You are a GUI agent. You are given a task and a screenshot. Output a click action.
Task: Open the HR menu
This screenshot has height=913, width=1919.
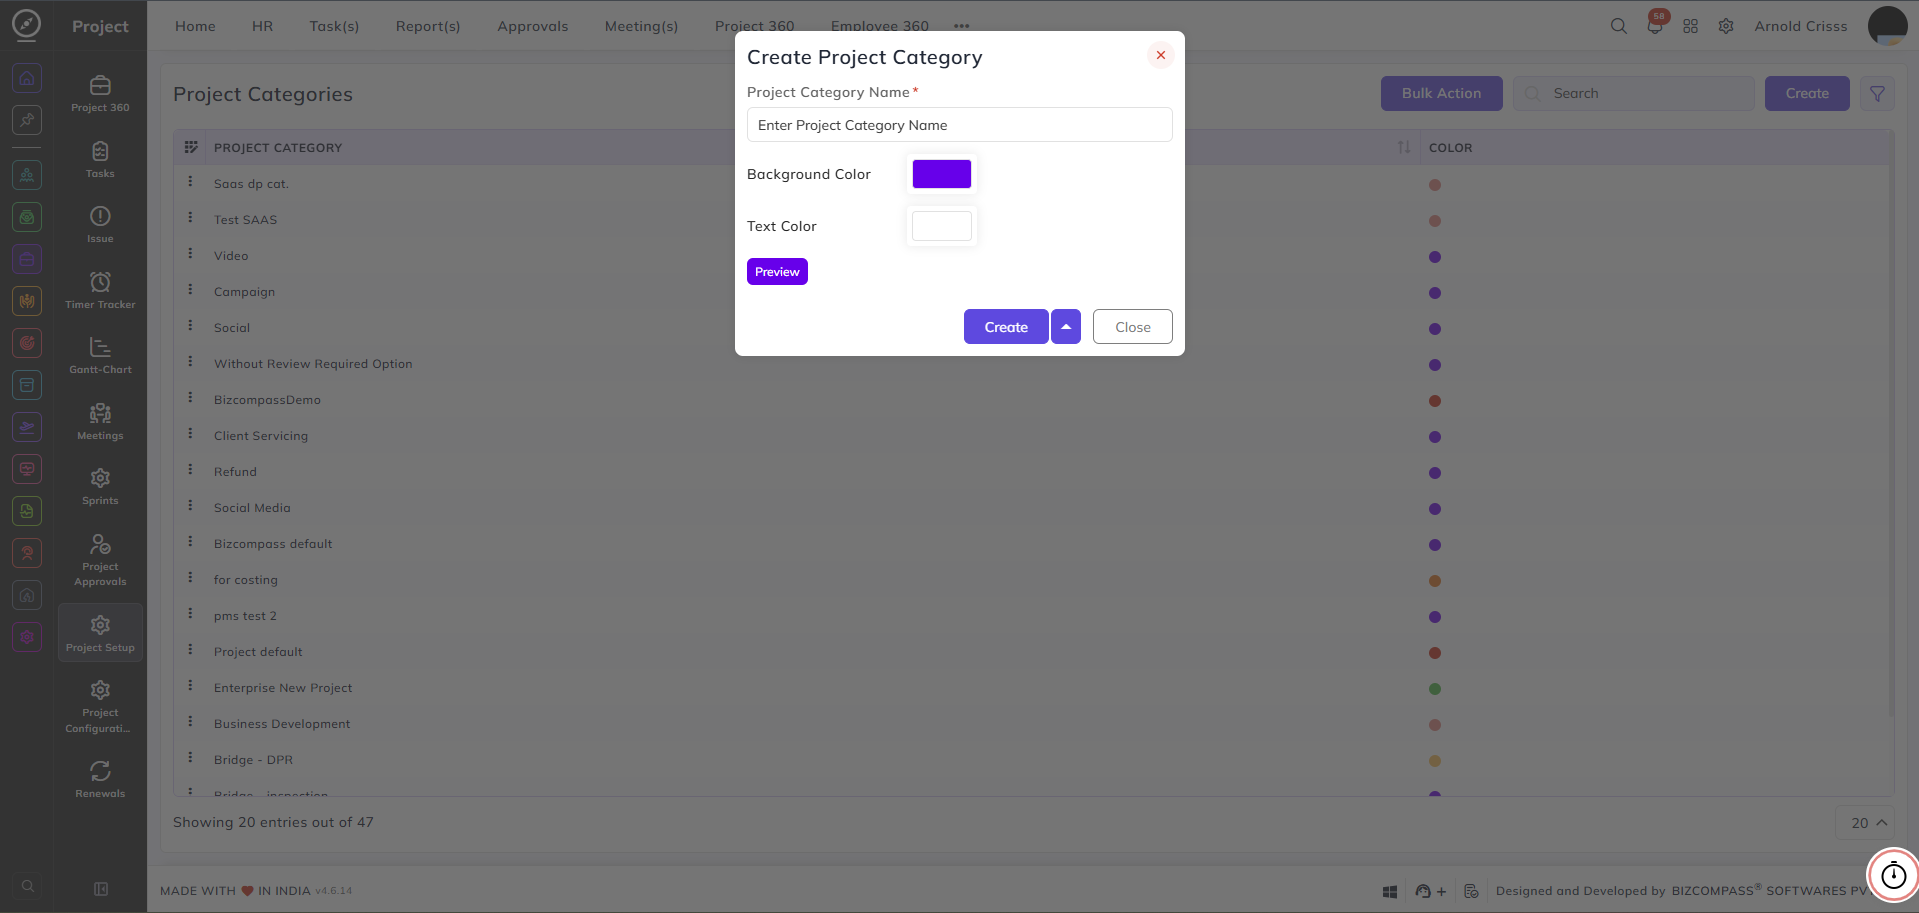pyautogui.click(x=262, y=26)
